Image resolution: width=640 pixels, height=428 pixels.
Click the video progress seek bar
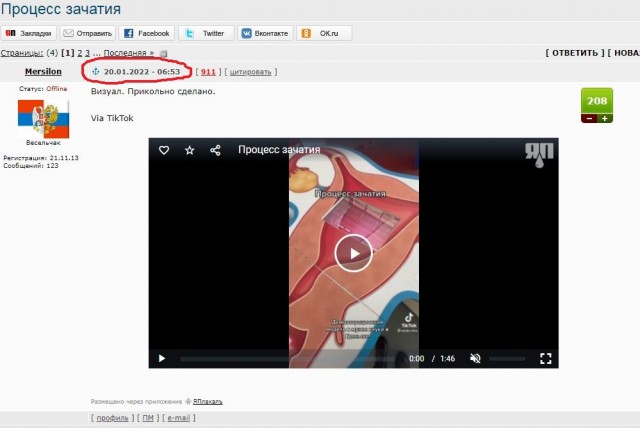point(288,359)
